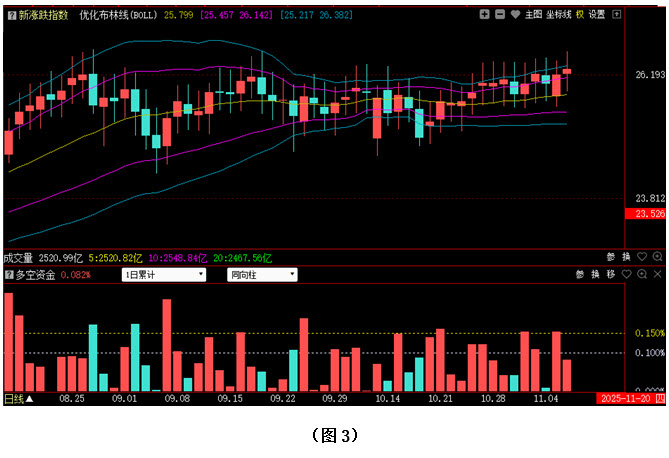Open the 1日累计 dropdown
Image resolution: width=669 pixels, height=458 pixels.
164,274
